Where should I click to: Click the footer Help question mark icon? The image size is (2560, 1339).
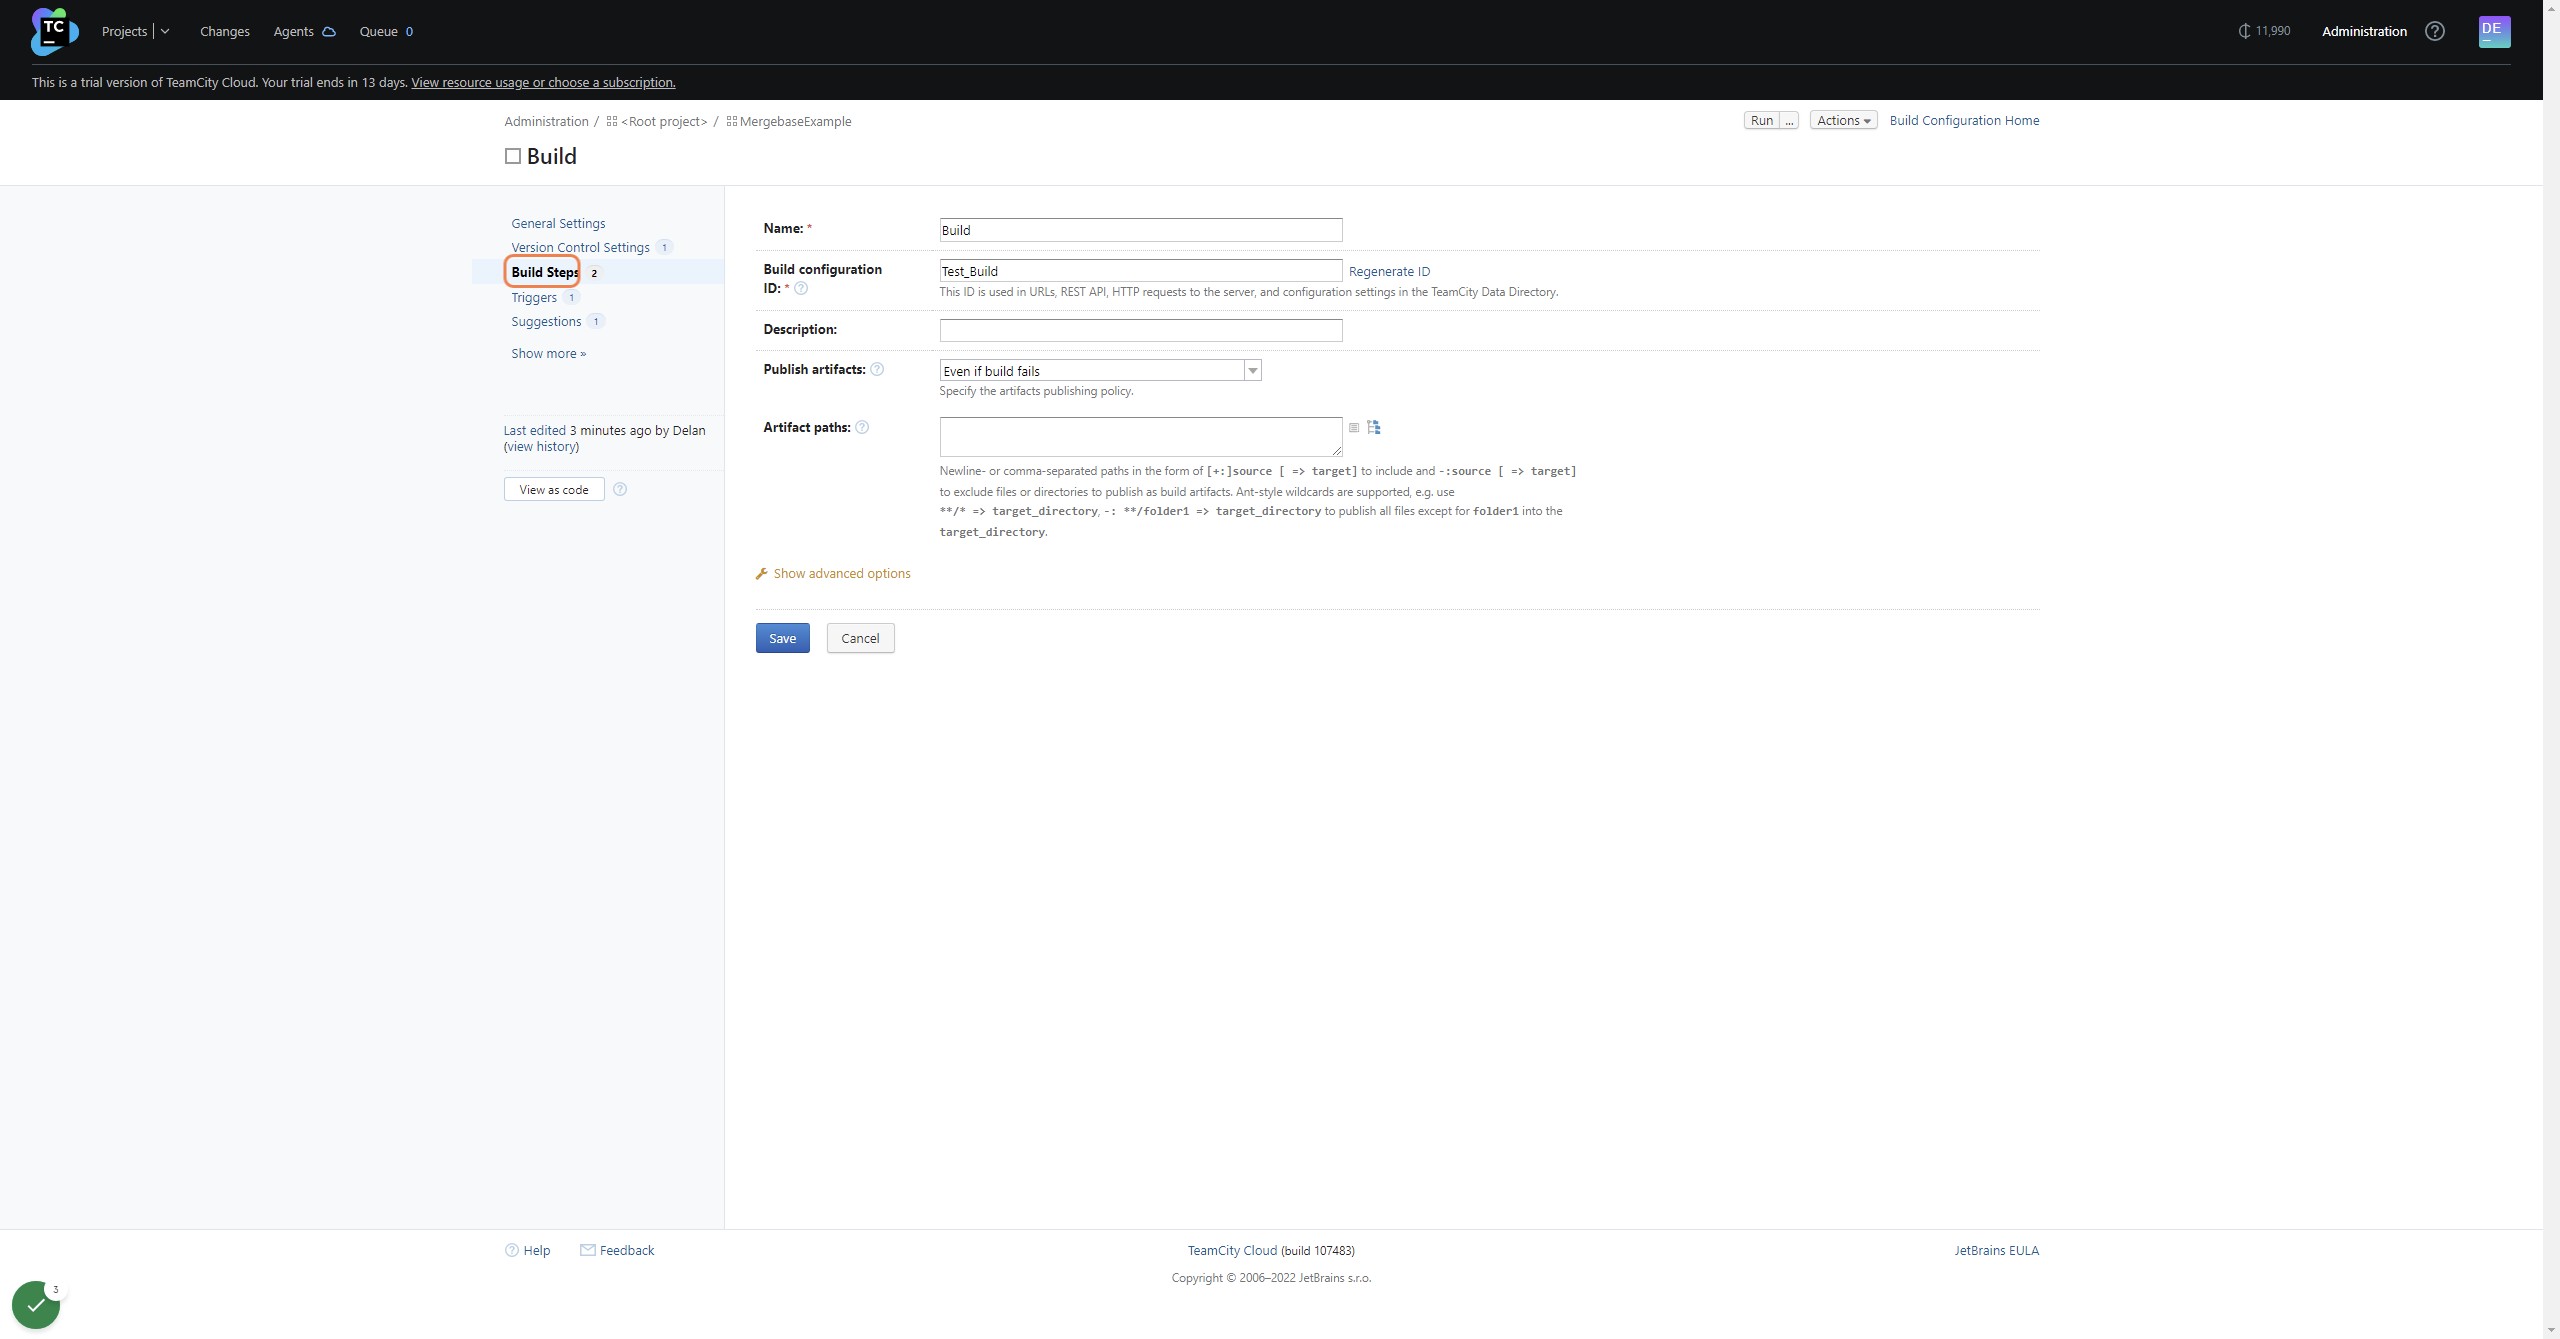coord(512,1250)
